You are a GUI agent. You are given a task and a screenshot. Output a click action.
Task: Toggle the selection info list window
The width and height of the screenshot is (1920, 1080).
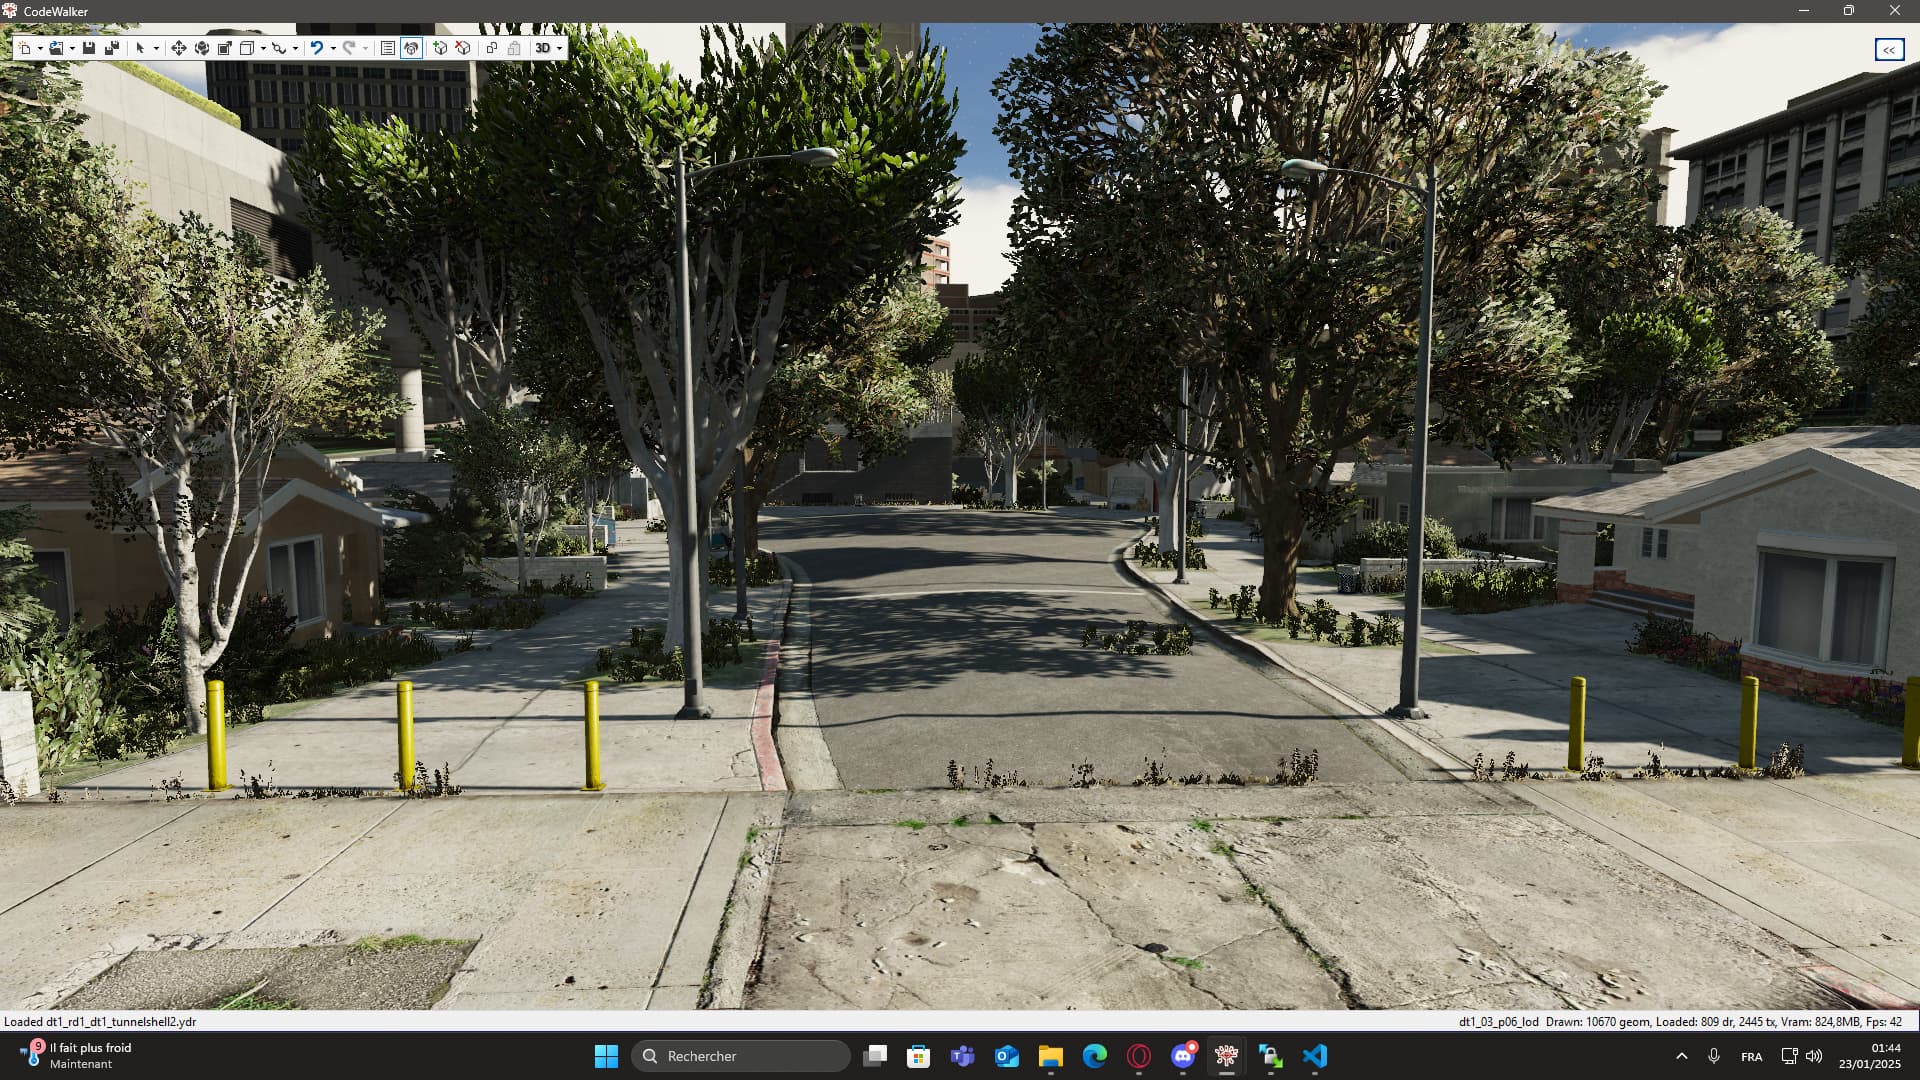pos(388,48)
